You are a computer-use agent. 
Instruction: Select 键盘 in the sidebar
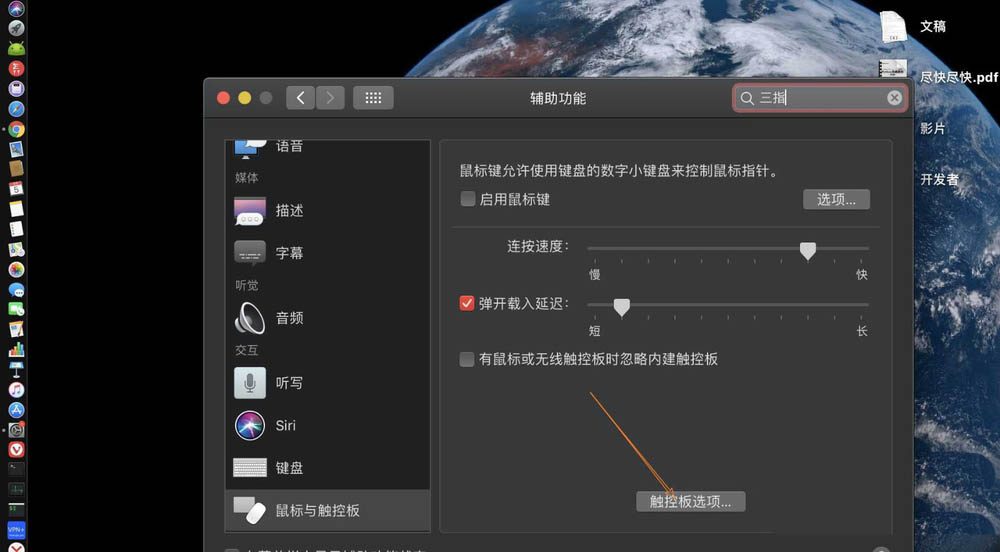click(327, 468)
